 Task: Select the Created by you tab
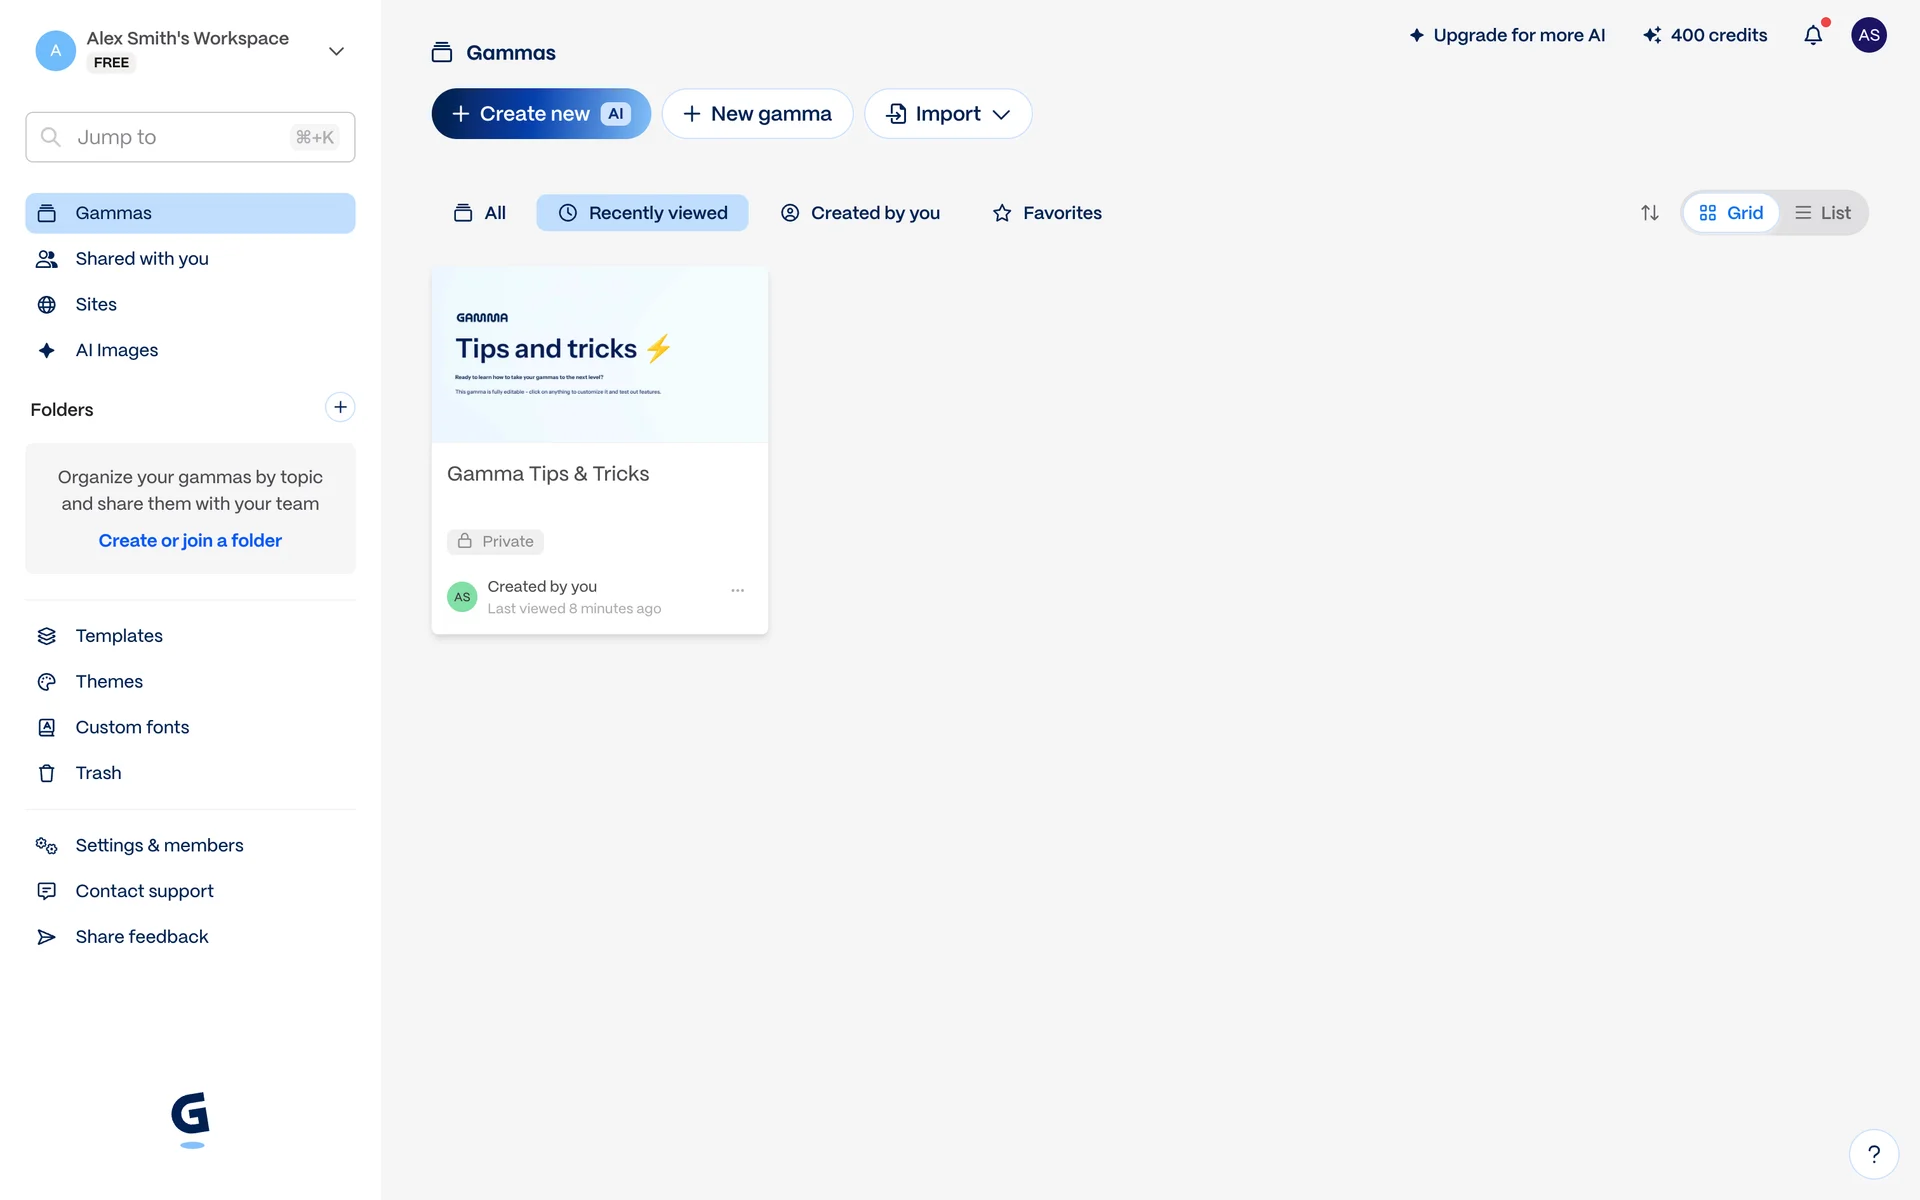coord(860,213)
